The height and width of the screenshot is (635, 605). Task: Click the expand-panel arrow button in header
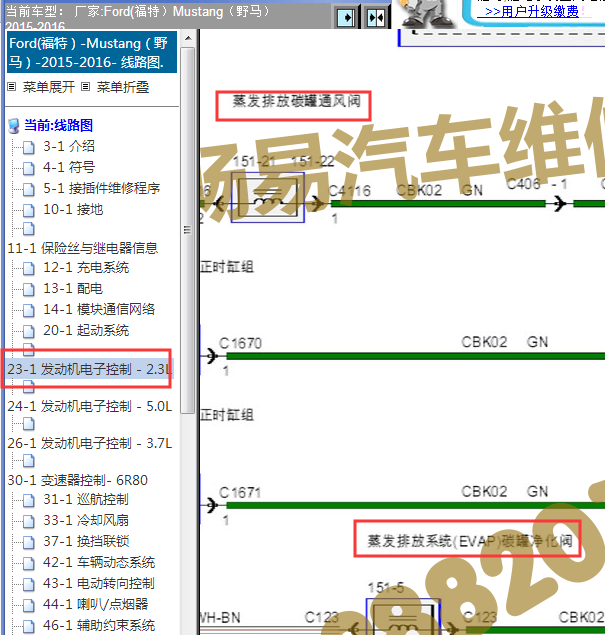pos(347,17)
